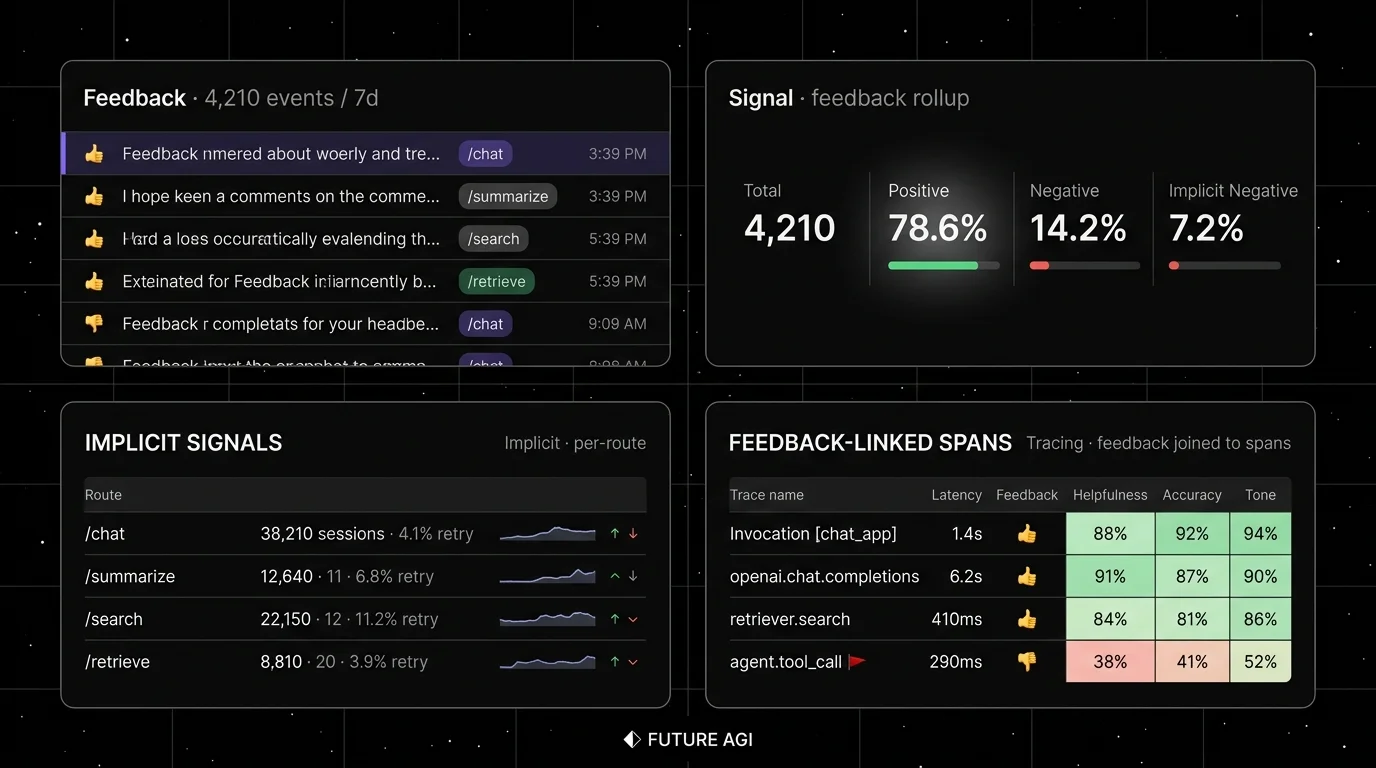The height and width of the screenshot is (768, 1376).
Task: Click thumbs-up on Invocation [chat_app] row
Action: 1027,534
